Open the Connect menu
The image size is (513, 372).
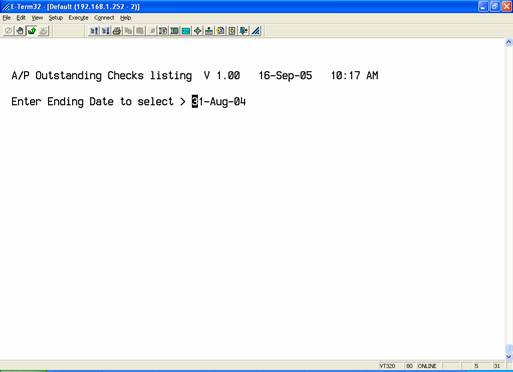(104, 18)
